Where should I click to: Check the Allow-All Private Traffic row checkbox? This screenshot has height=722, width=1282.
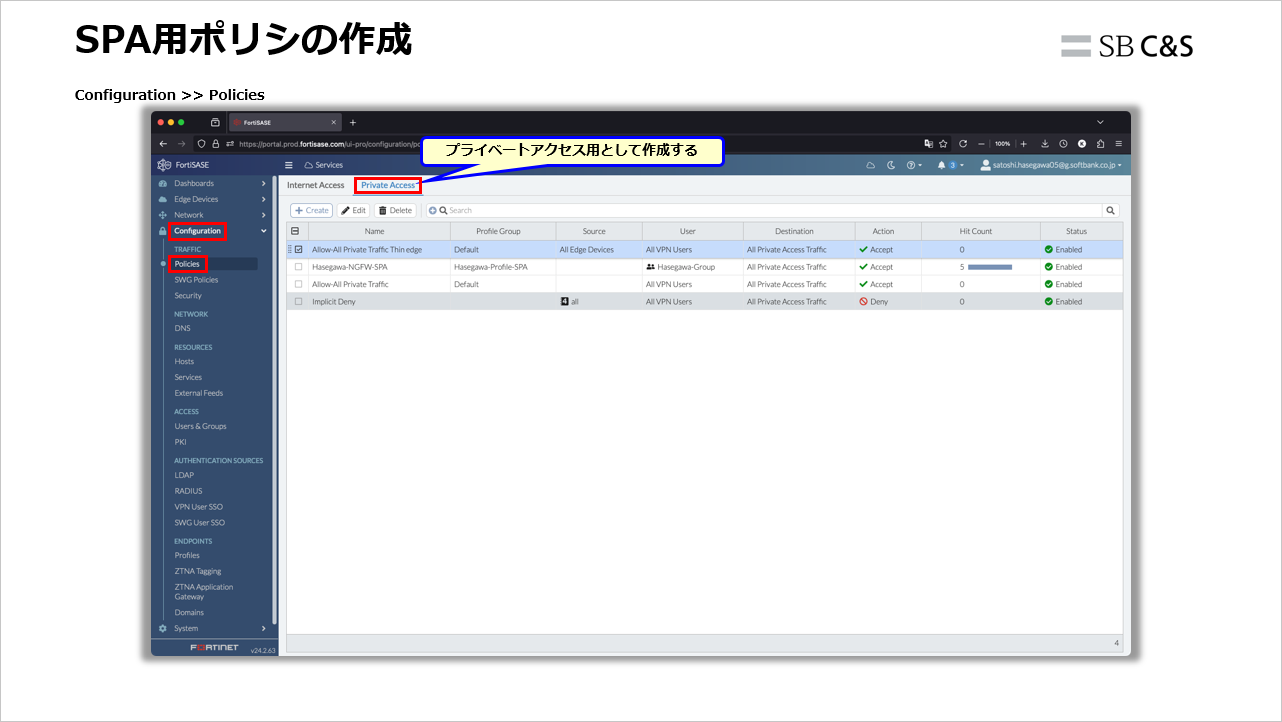[x=298, y=284]
